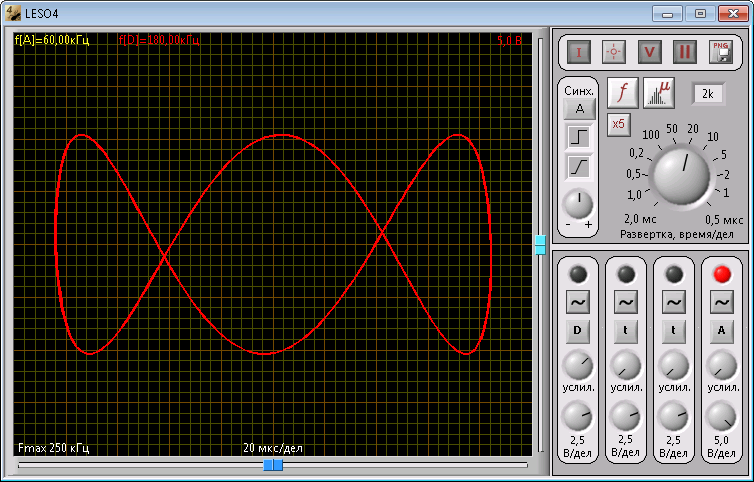Toggle AC coupling on the first channel
This screenshot has width=754, height=482.
click(577, 301)
